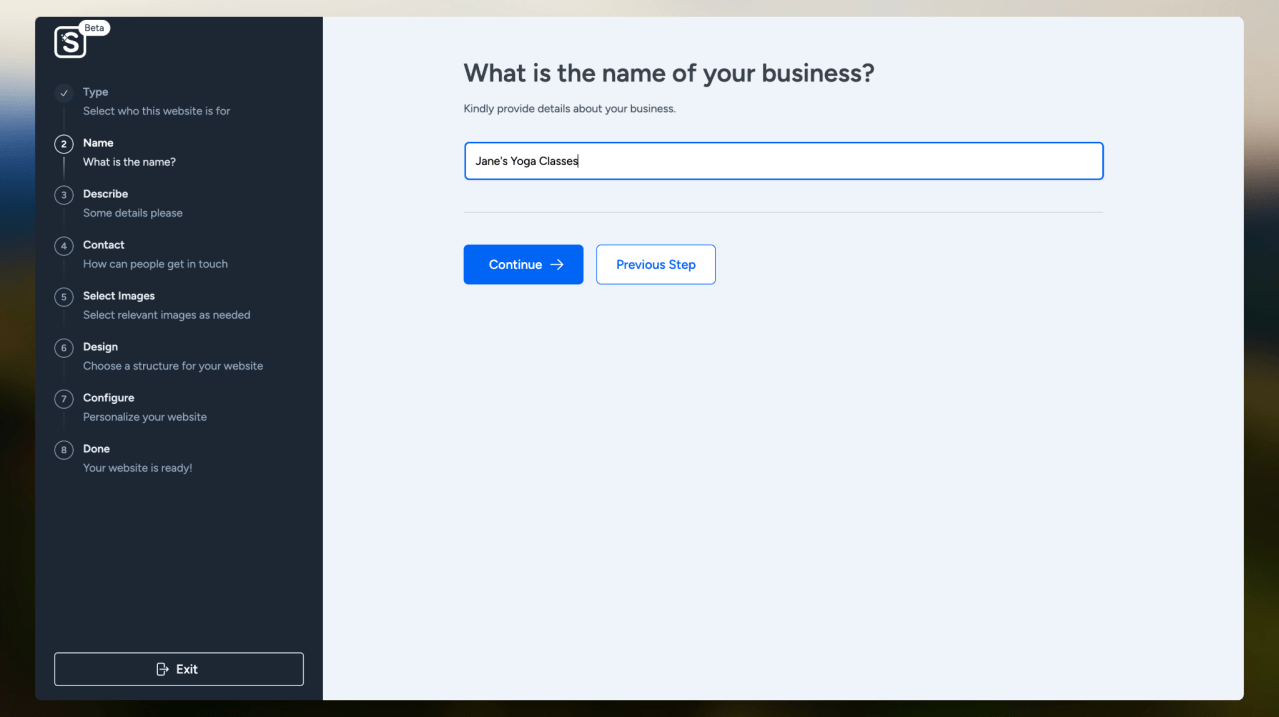Click the step 5 circle for Select Images

[x=64, y=297]
